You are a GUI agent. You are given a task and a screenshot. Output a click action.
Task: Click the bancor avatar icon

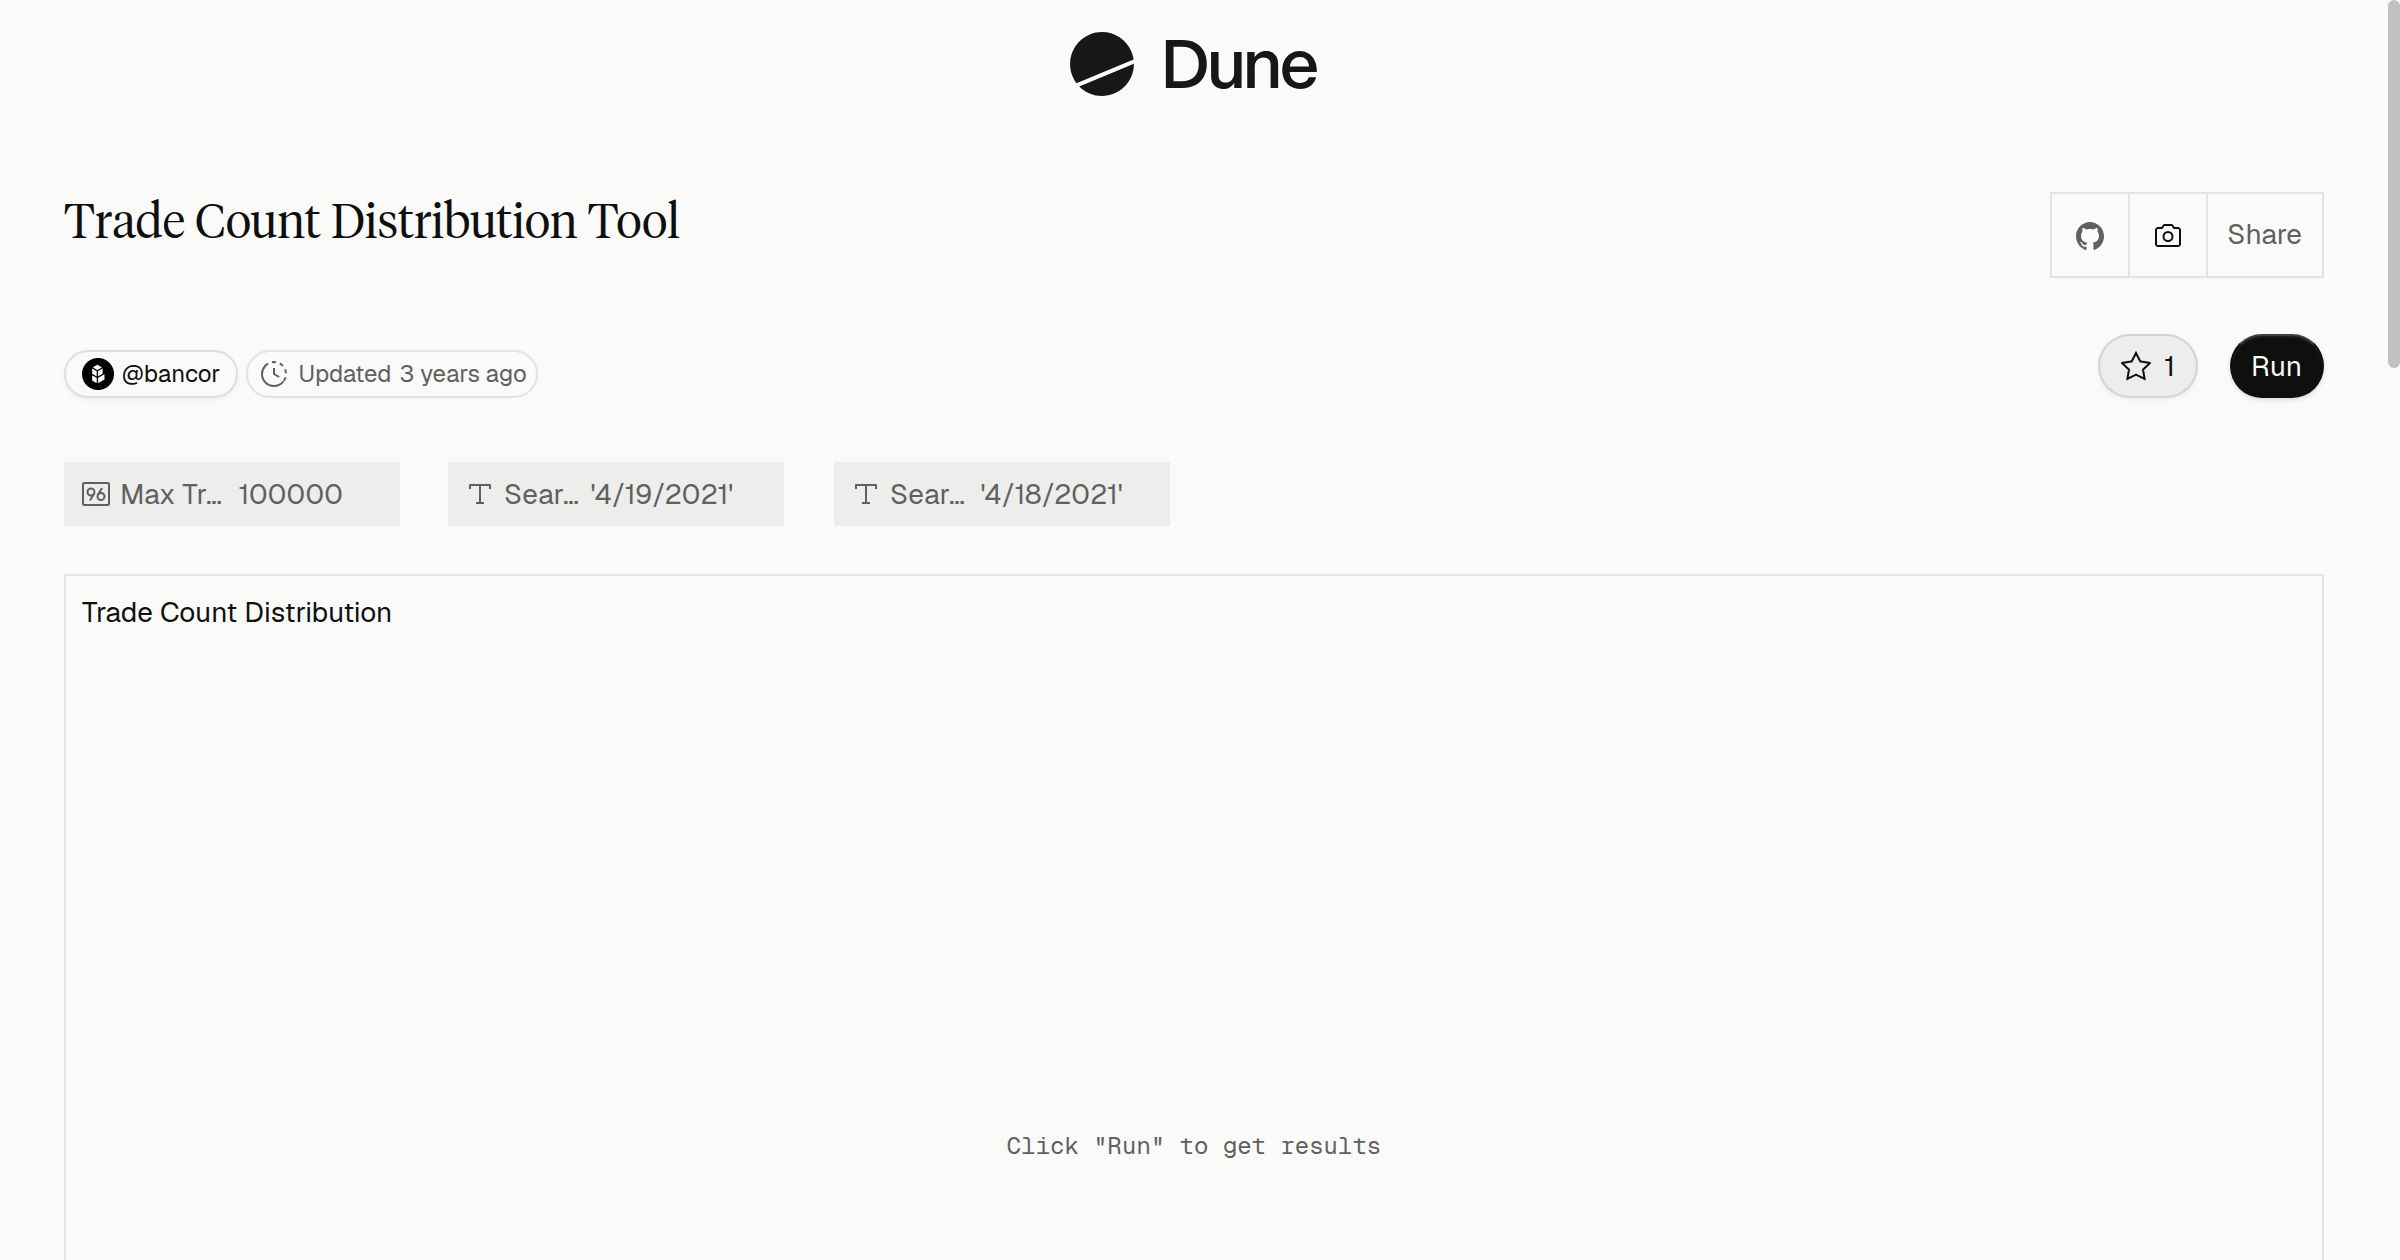click(x=97, y=374)
